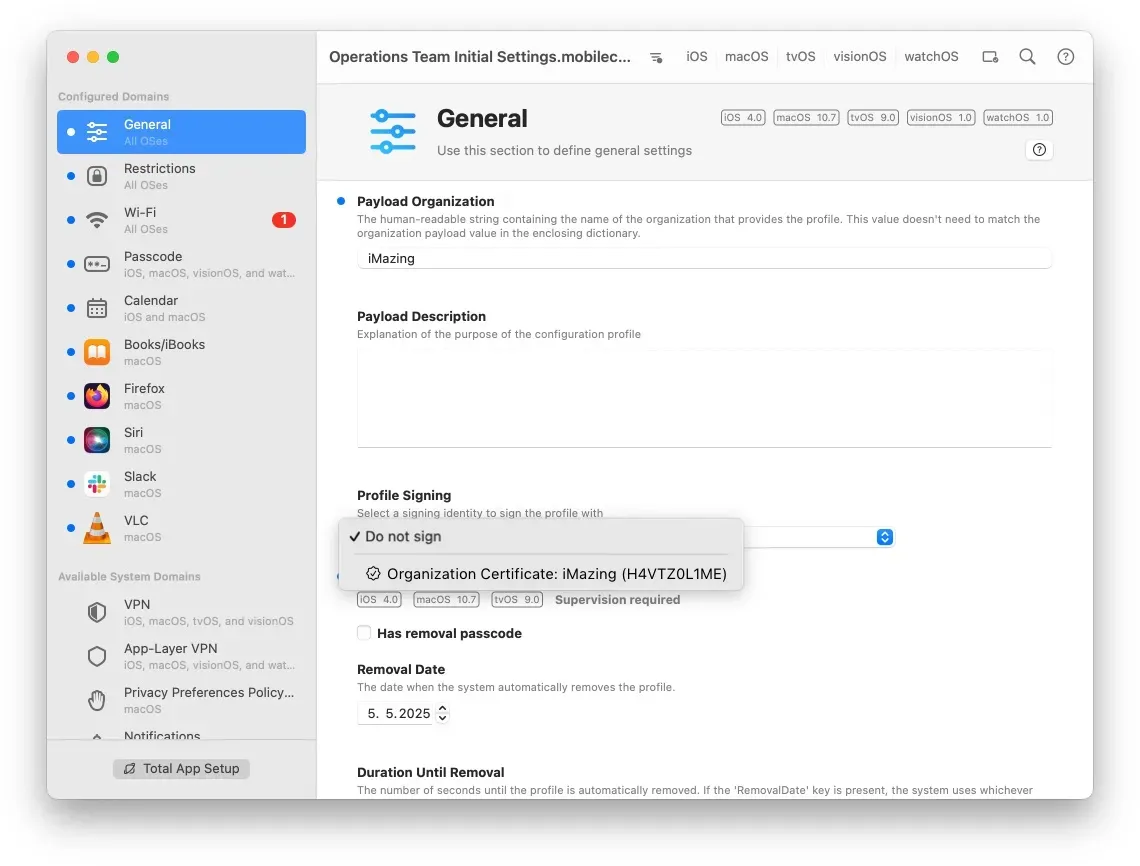
Task: Select the Calendar payload icon
Action: click(97, 307)
